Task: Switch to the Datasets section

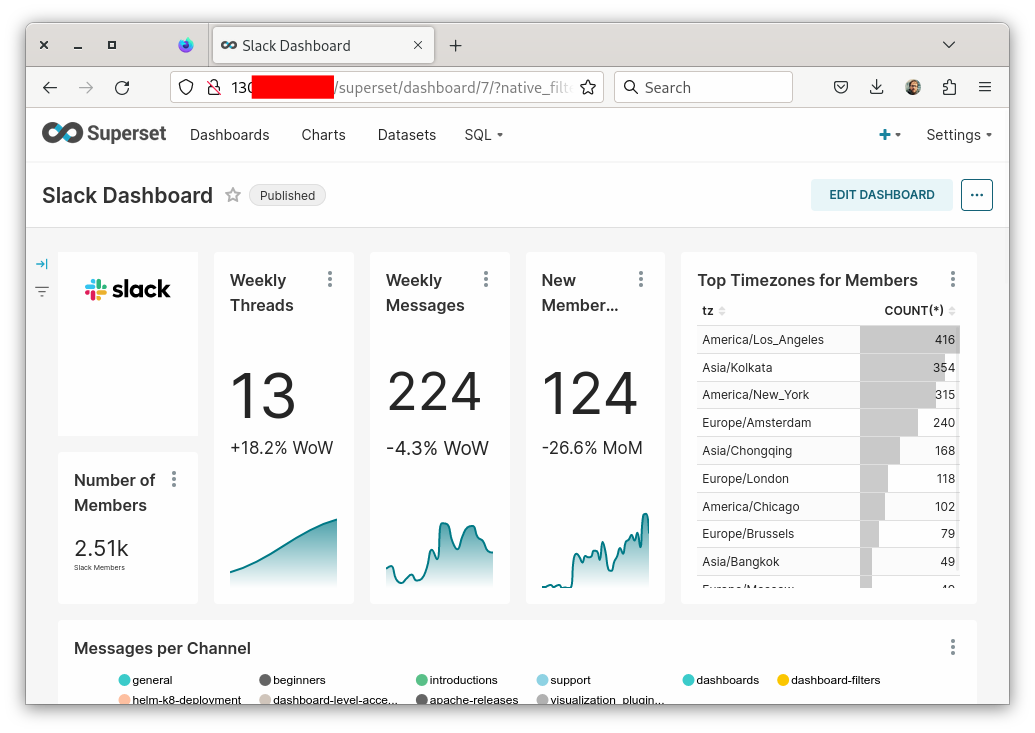Action: tap(406, 134)
